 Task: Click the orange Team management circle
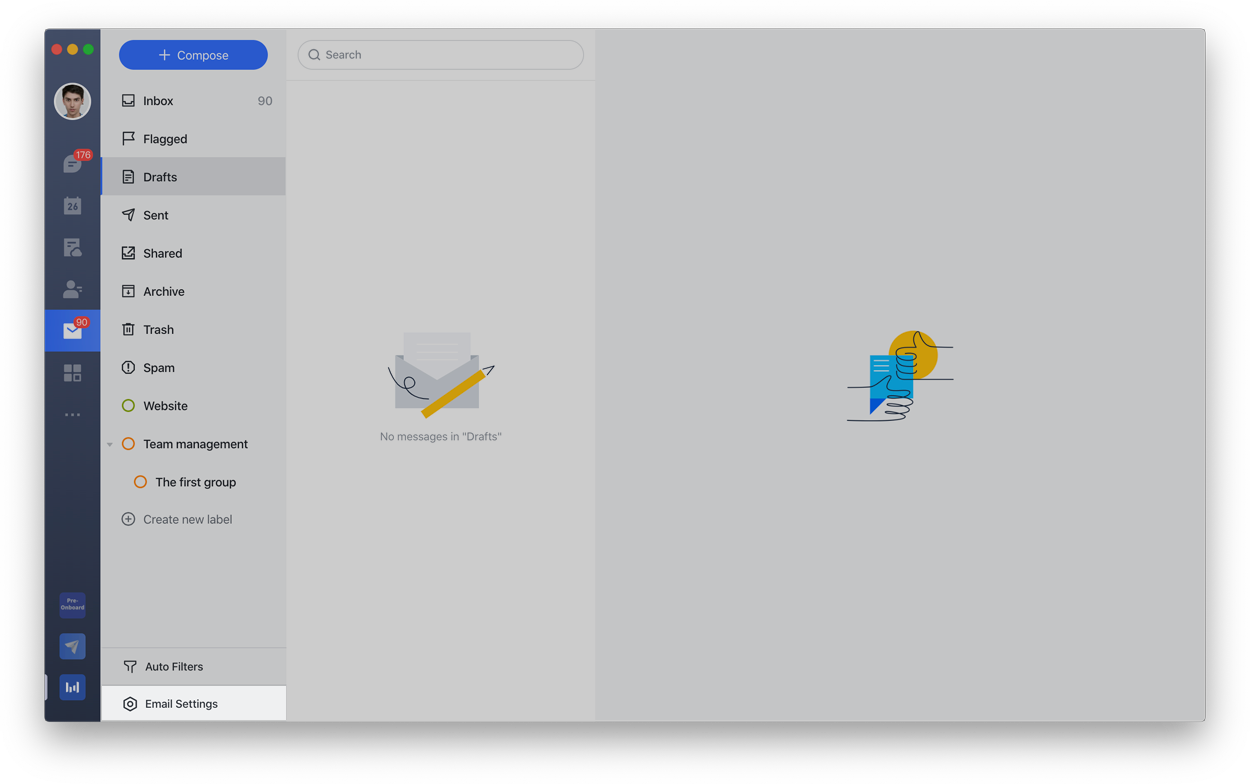click(x=128, y=443)
